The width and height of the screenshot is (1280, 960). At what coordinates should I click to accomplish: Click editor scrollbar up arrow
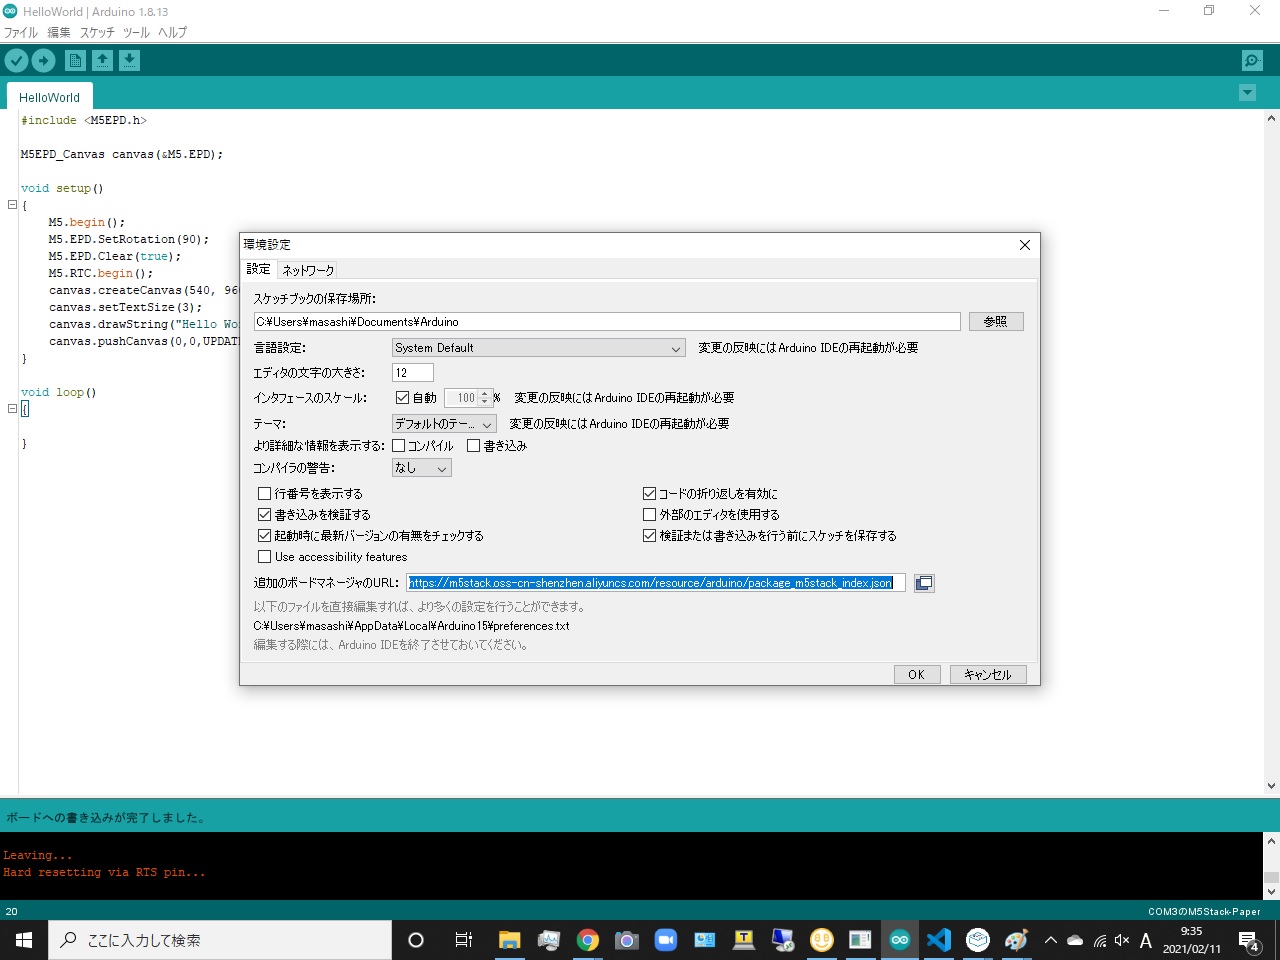tap(1271, 118)
